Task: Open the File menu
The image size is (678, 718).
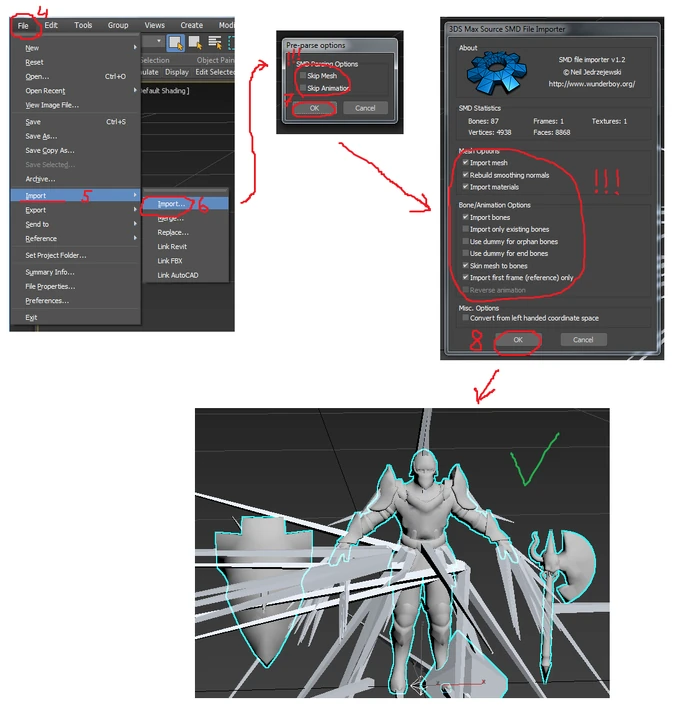Action: pos(23,26)
